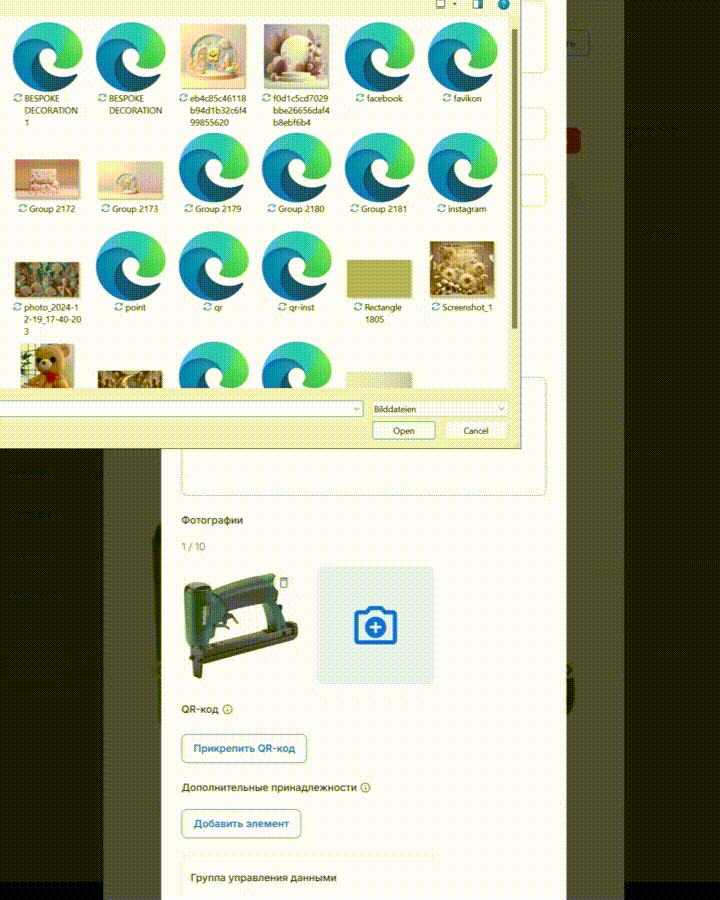Select the photo_2024-12-19 image thumbnail
Screen dimensions: 720x900
coord(47,280)
